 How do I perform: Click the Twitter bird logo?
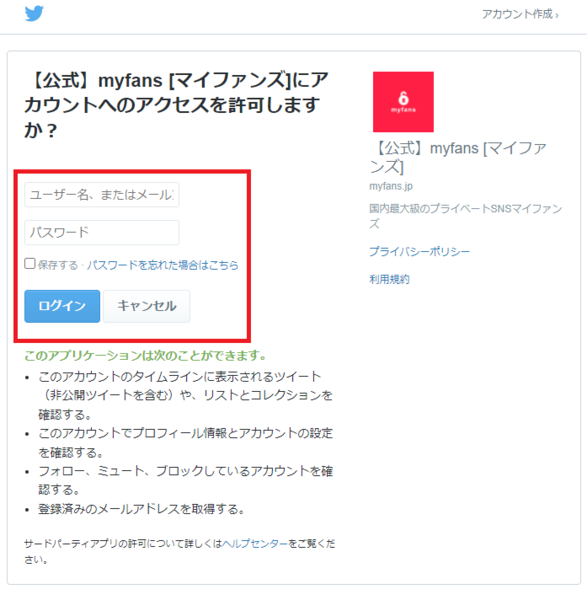[34, 13]
